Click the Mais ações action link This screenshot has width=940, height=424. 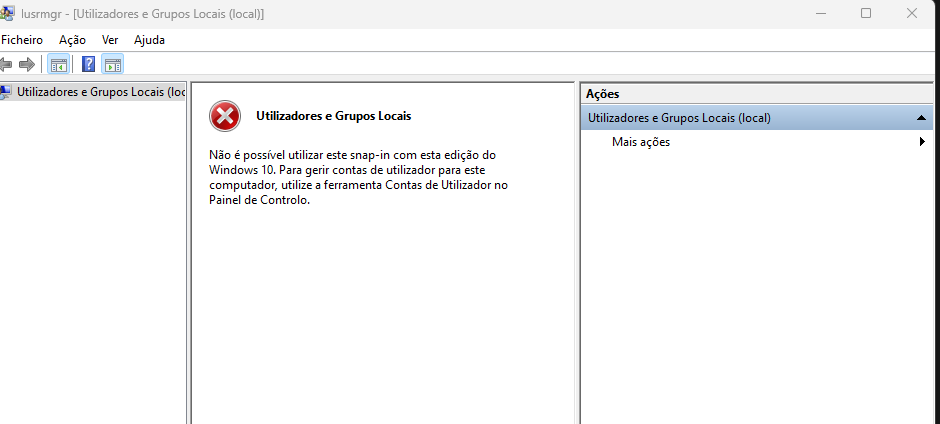[641, 142]
